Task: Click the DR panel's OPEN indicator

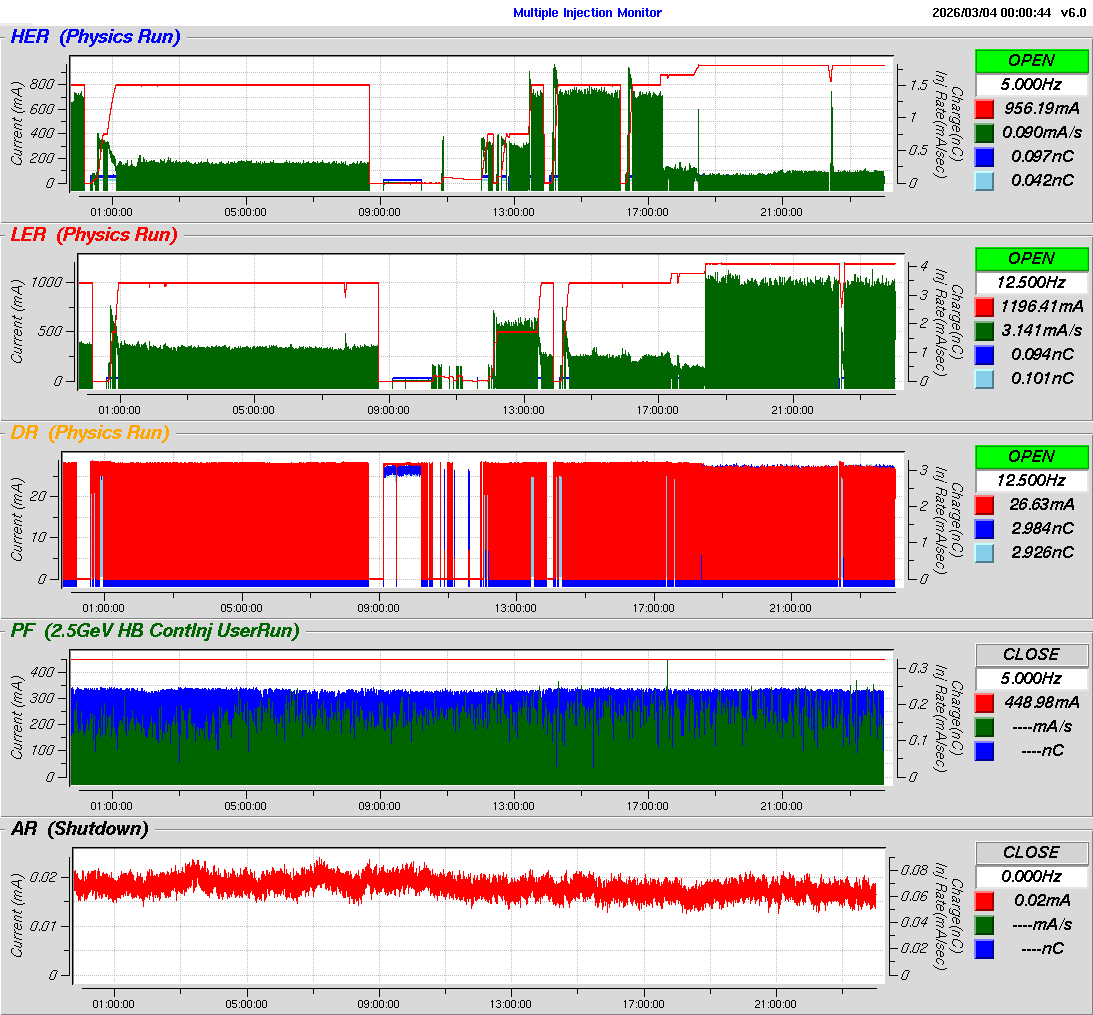Action: coord(1031,456)
